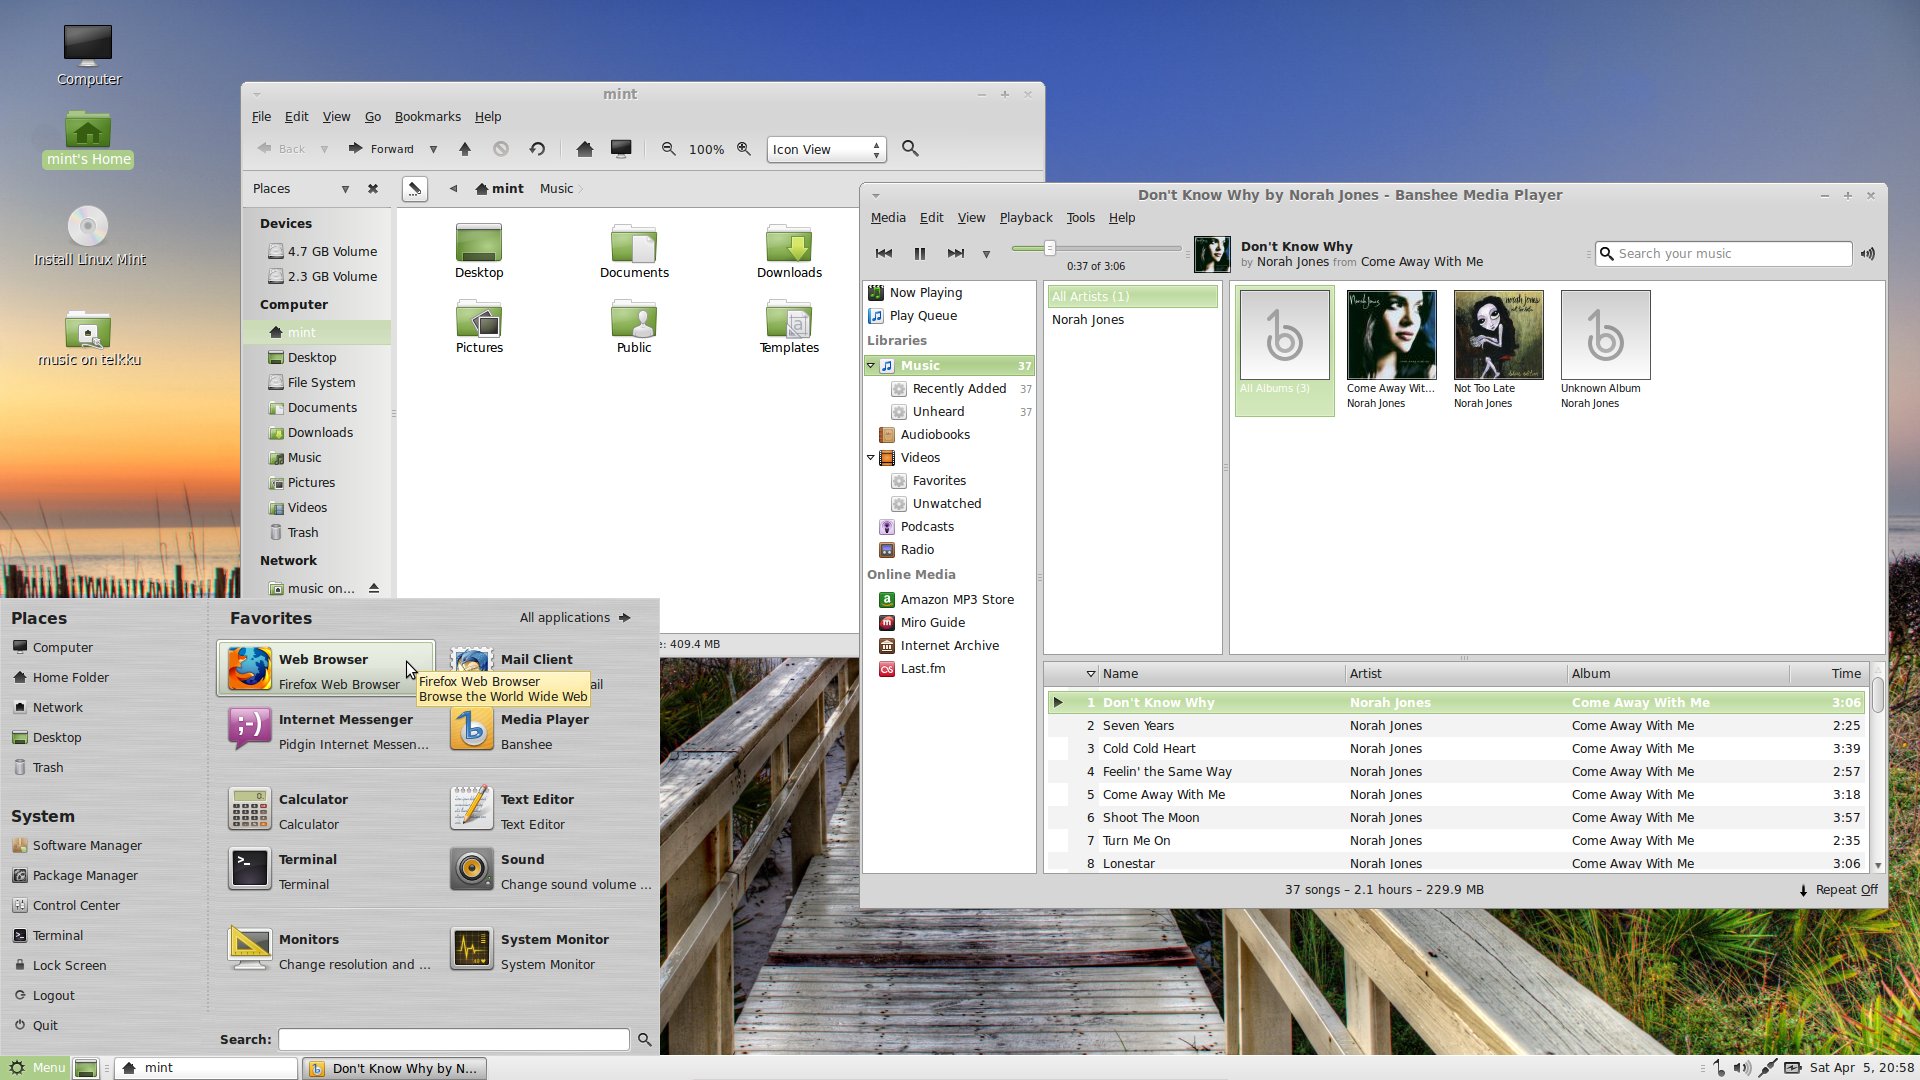Open file manager Go menu
Viewport: 1920px width, 1080px height.
[373, 117]
